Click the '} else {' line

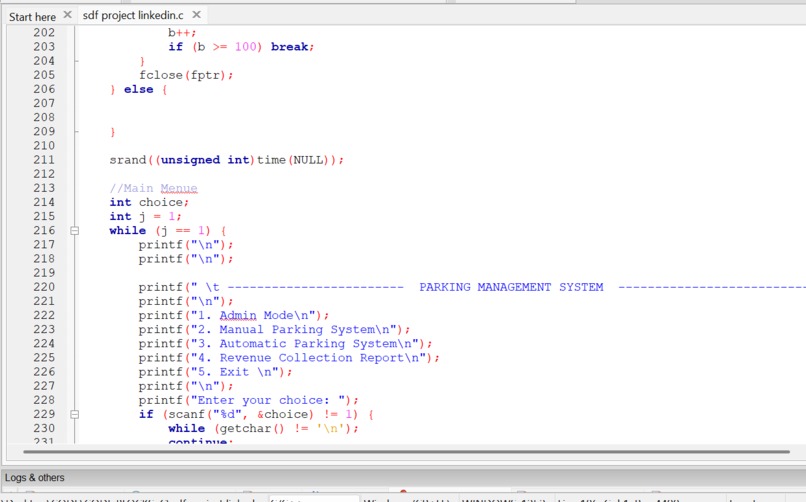pyautogui.click(x=139, y=89)
